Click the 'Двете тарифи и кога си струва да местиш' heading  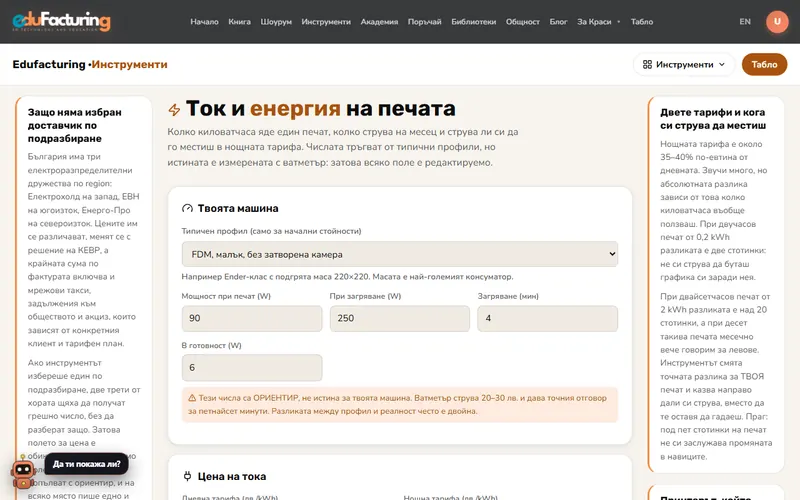[x=713, y=118]
